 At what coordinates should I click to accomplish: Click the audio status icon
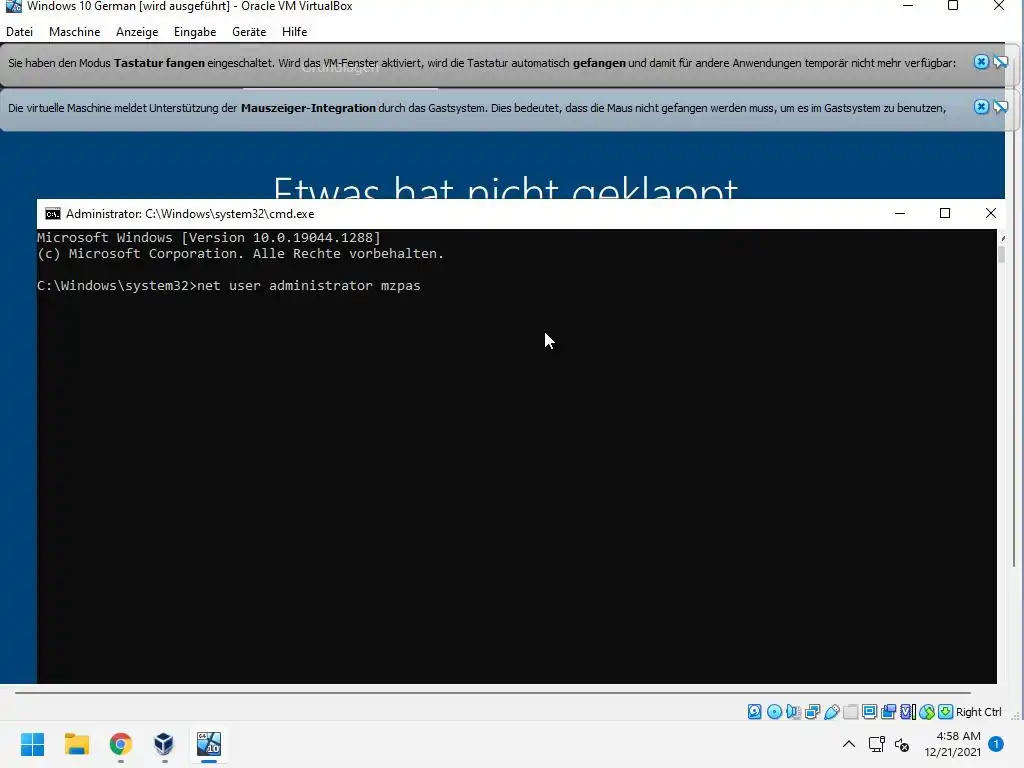[793, 712]
